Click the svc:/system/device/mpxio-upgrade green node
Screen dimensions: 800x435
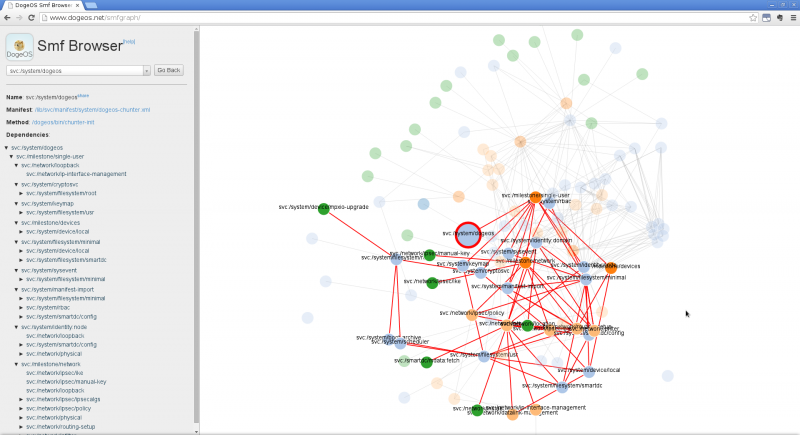[x=323, y=209]
